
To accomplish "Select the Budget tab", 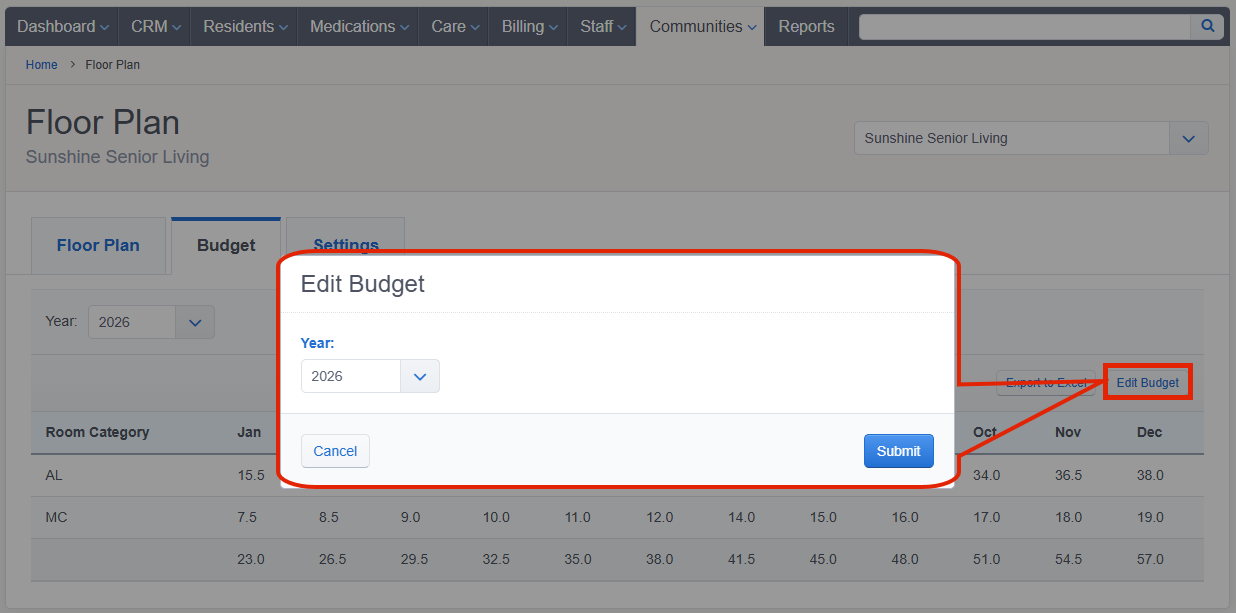I will (226, 245).
